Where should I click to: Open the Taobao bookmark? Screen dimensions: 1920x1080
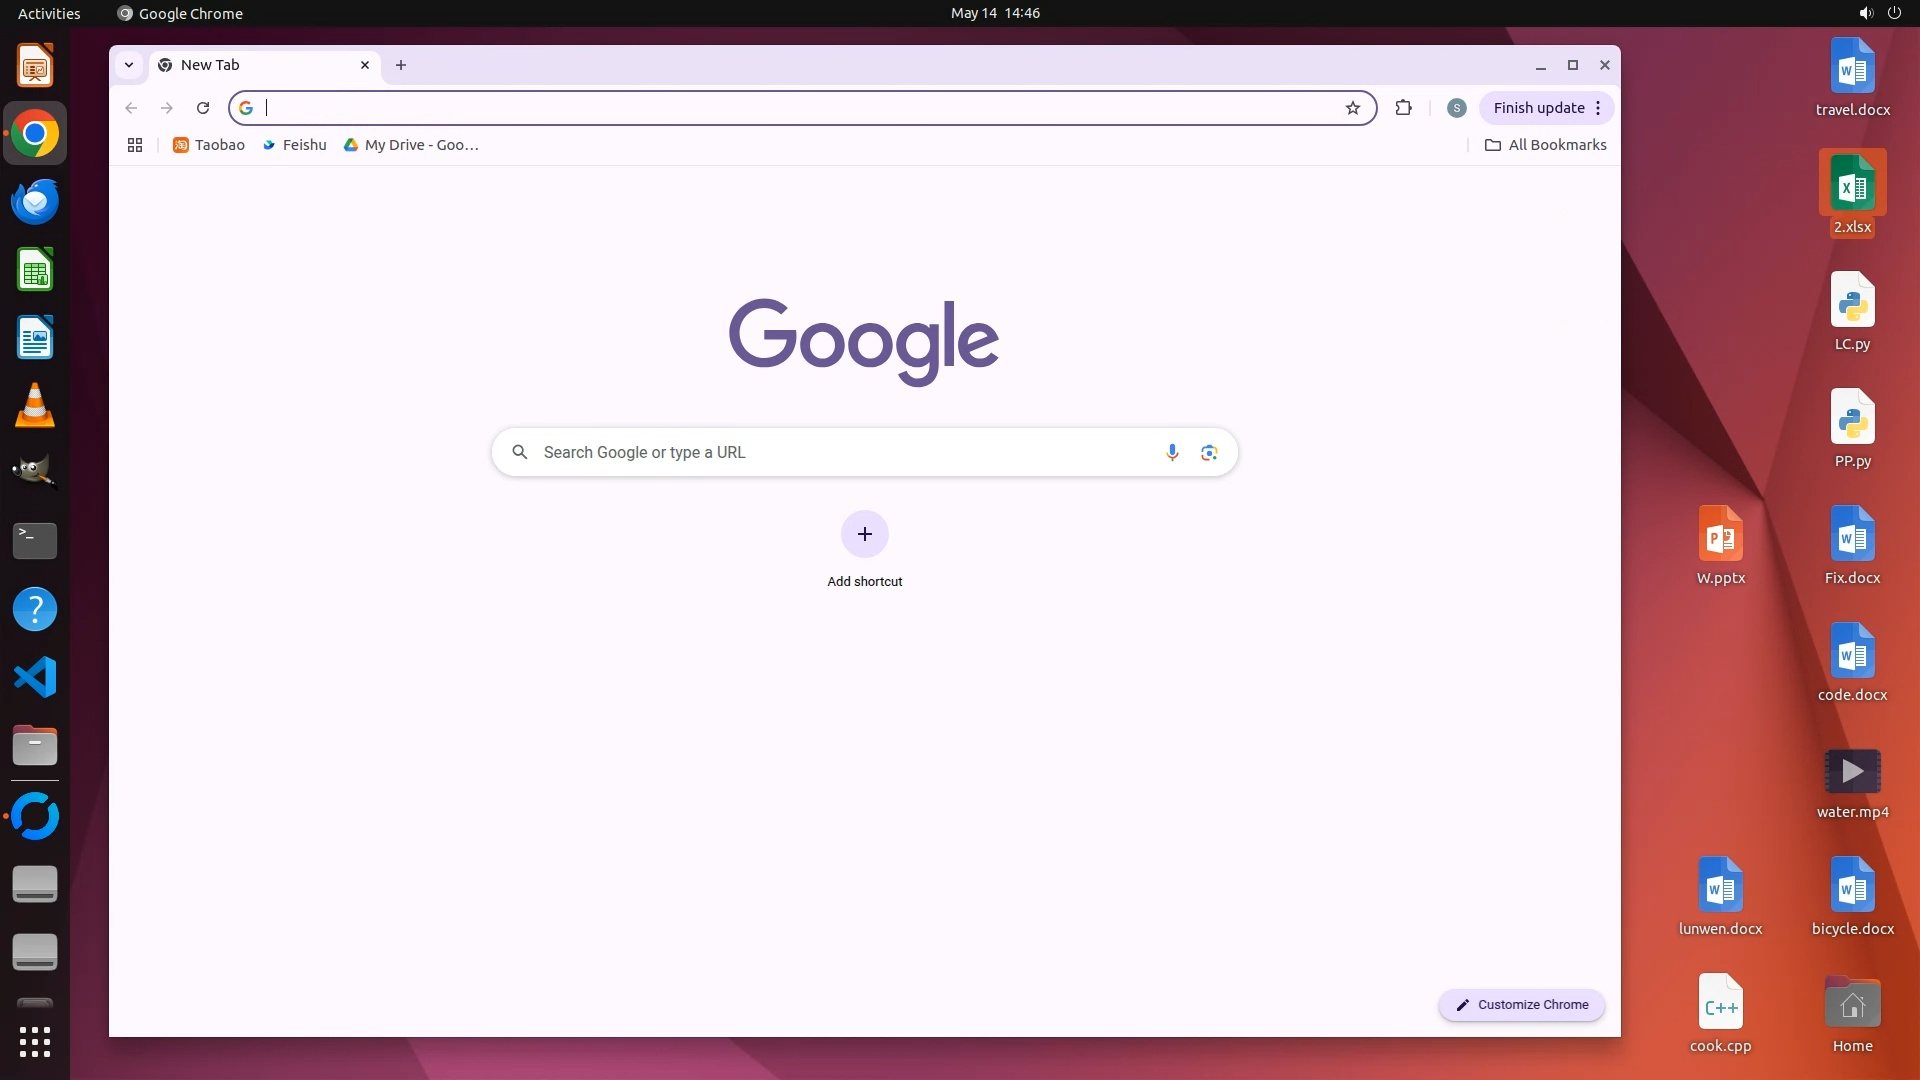pyautogui.click(x=209, y=145)
